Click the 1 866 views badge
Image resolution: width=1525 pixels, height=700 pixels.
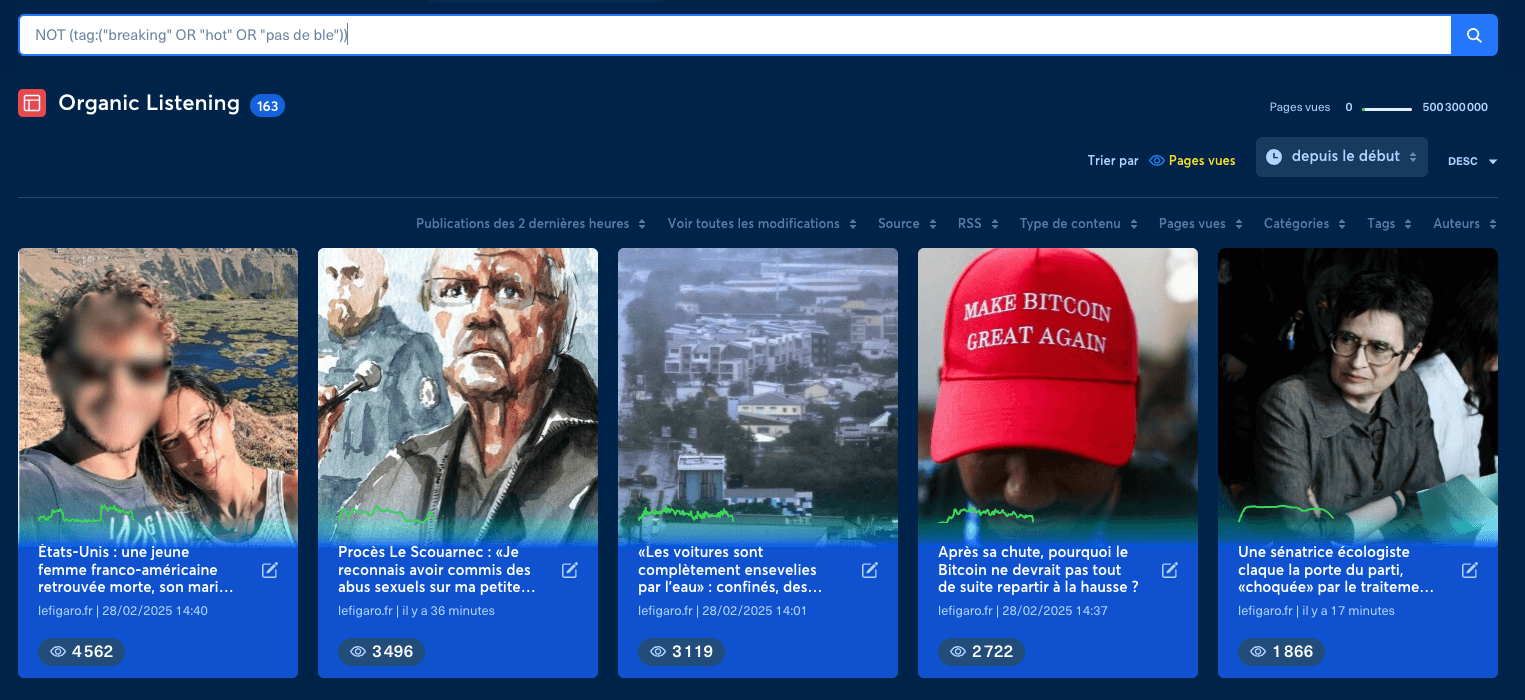[x=1282, y=652]
